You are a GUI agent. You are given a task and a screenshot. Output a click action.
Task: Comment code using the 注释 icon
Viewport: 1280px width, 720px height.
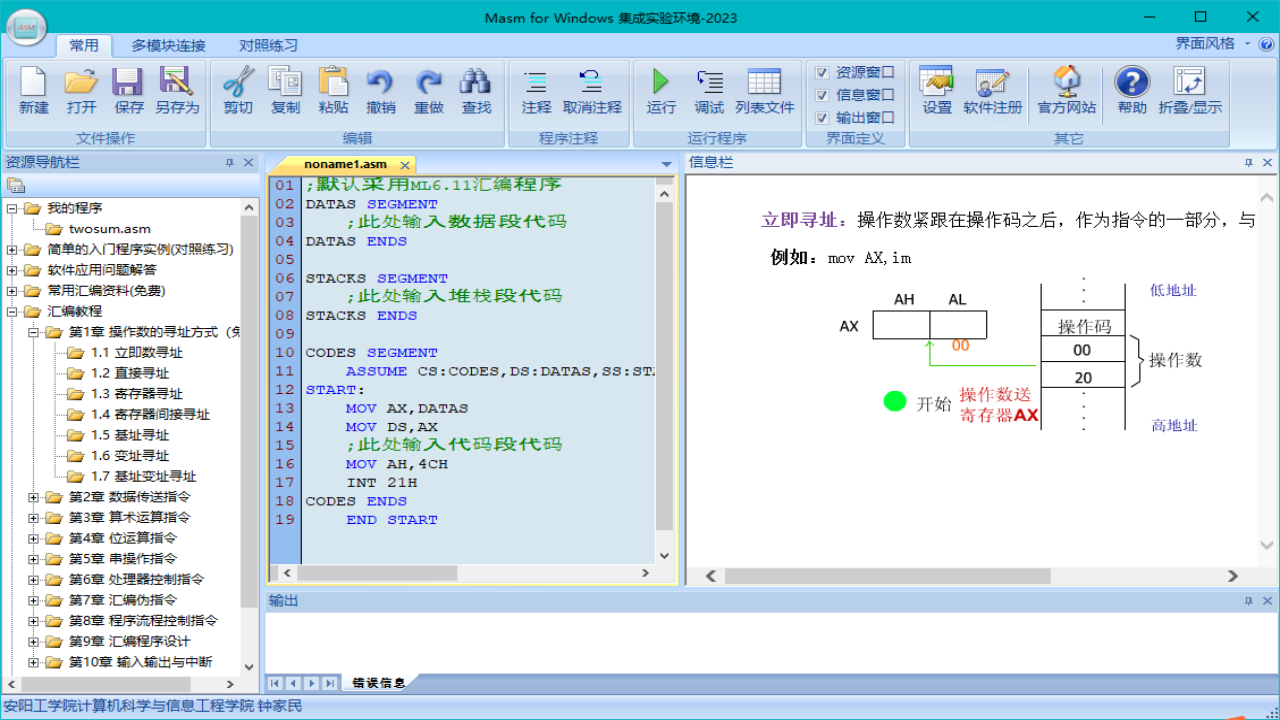pyautogui.click(x=536, y=92)
